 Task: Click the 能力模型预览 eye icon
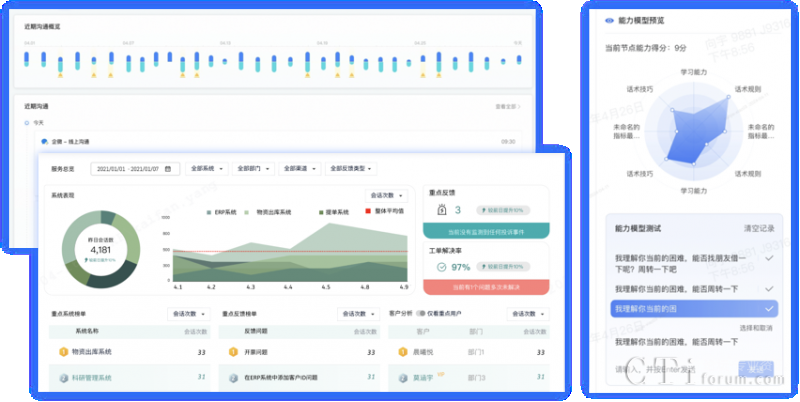(609, 20)
